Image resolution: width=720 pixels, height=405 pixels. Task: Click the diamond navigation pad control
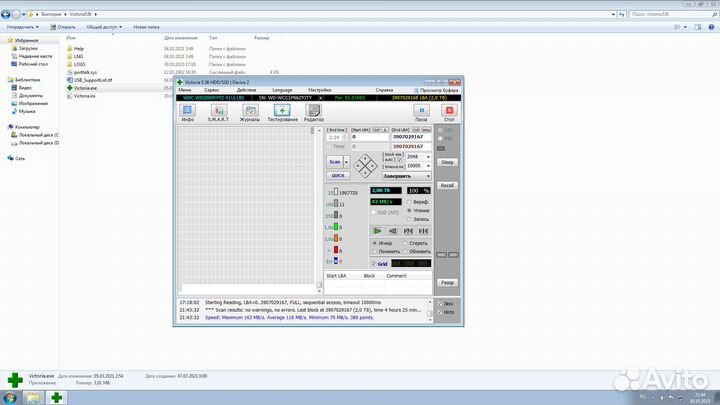tap(366, 166)
